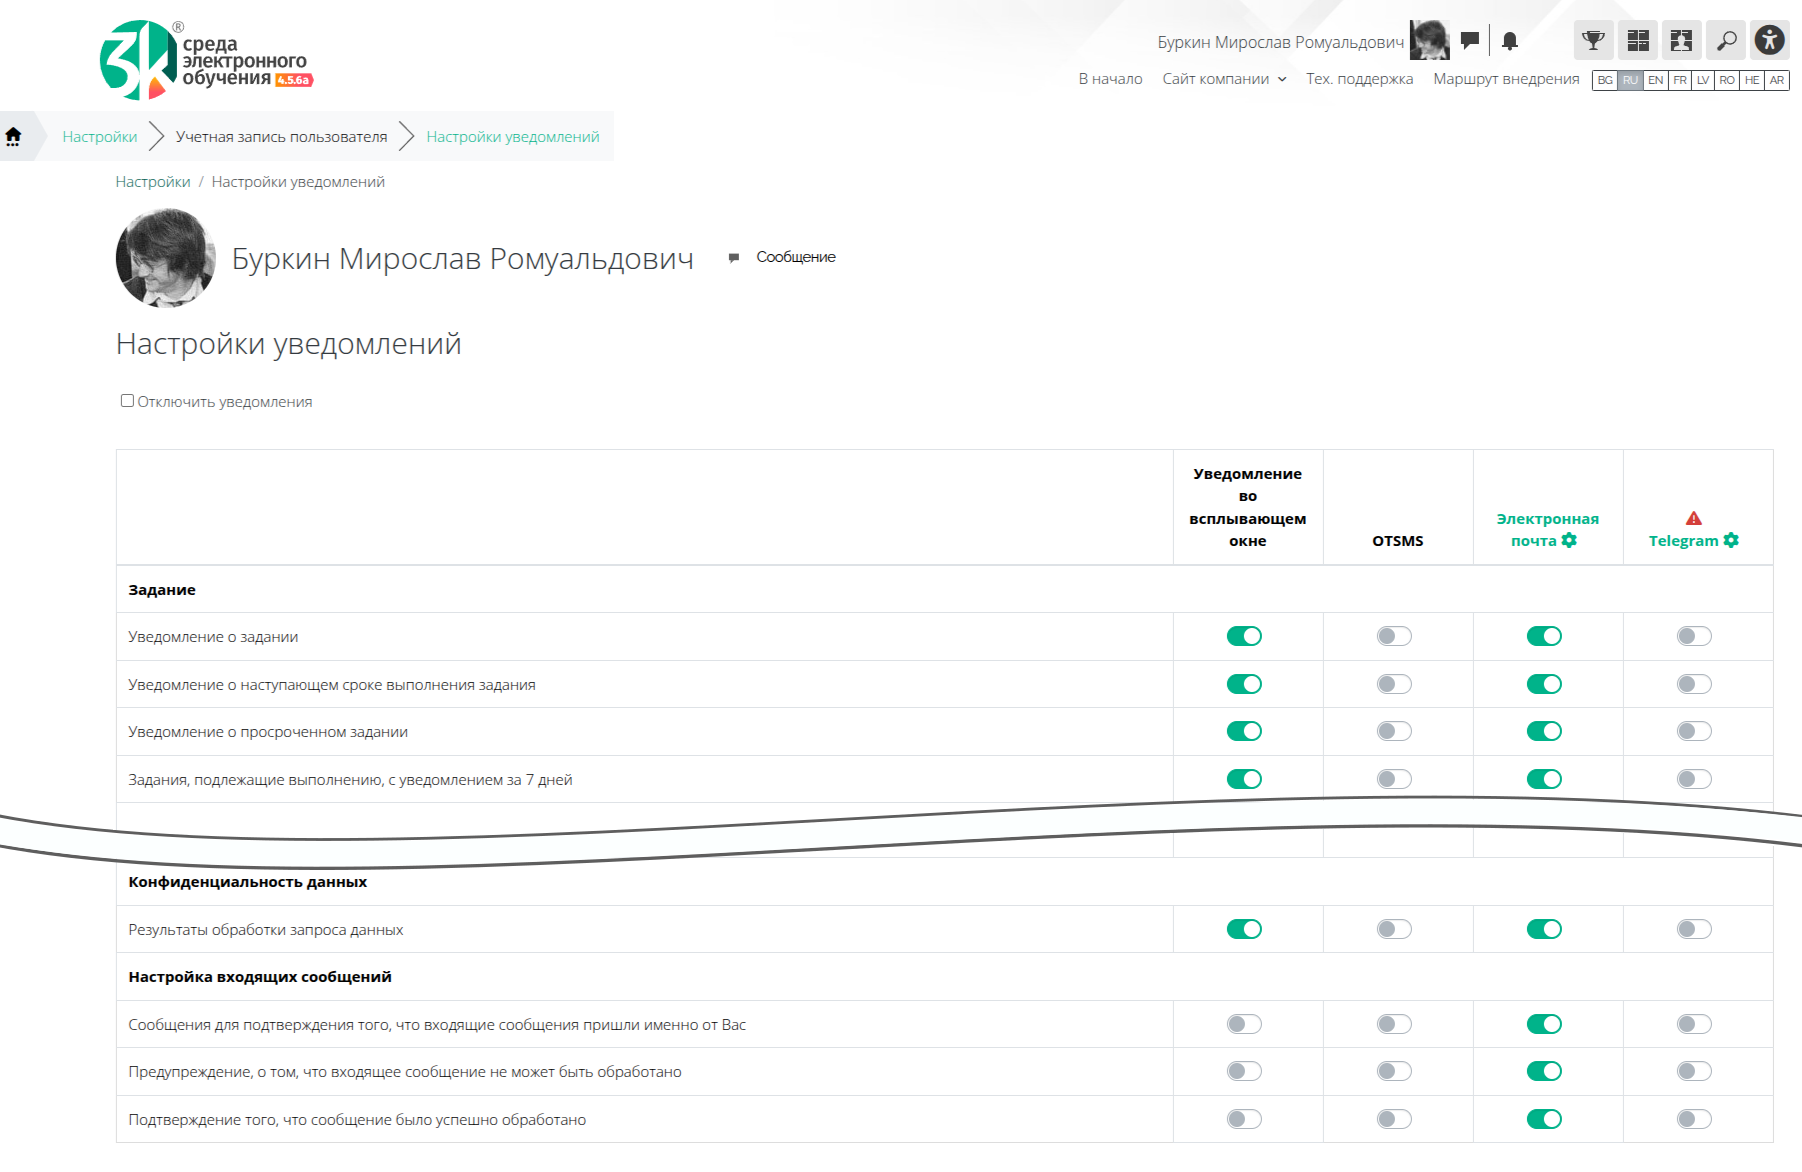Enable Telegram for Результаты обработки запроса данных

[x=1694, y=930]
